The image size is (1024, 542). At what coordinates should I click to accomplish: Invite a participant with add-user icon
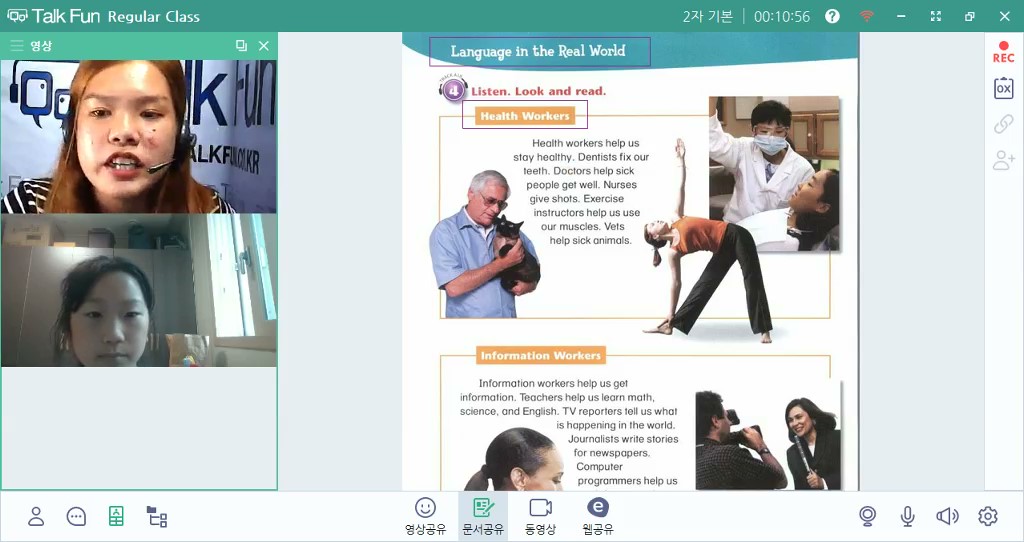(1003, 160)
